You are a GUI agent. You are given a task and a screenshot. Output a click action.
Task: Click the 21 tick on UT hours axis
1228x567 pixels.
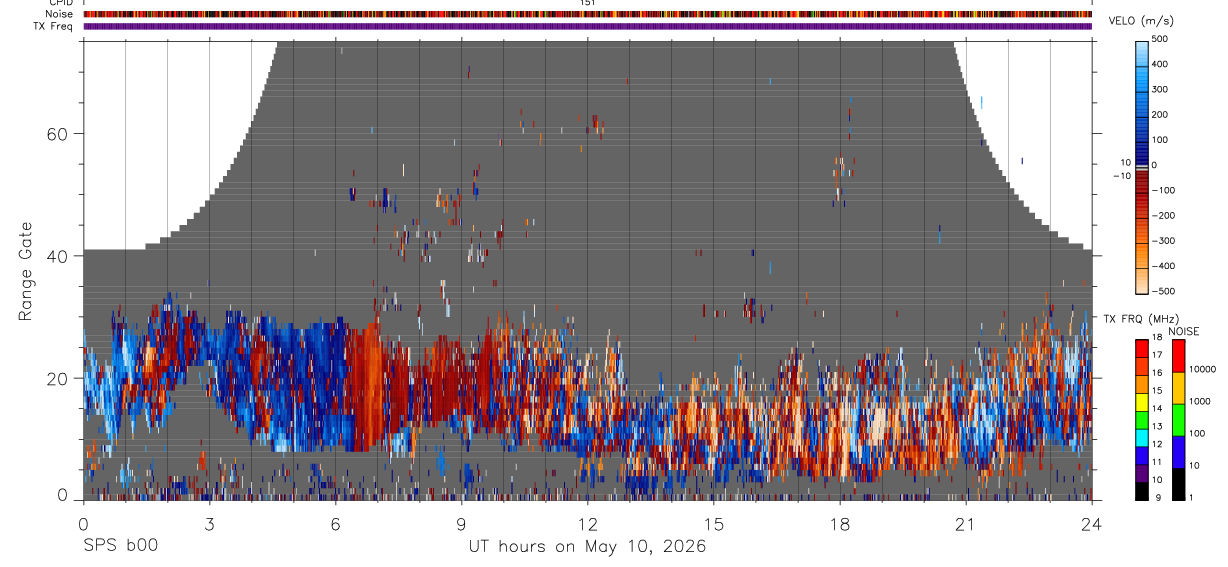[965, 523]
